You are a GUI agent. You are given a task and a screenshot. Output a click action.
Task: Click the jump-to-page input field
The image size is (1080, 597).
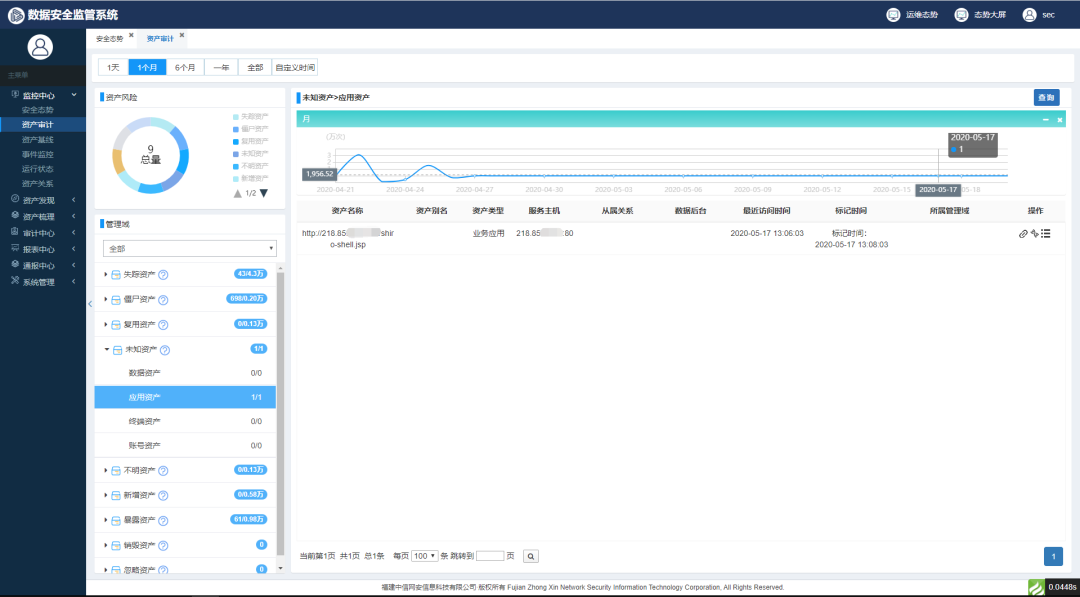(x=490, y=556)
